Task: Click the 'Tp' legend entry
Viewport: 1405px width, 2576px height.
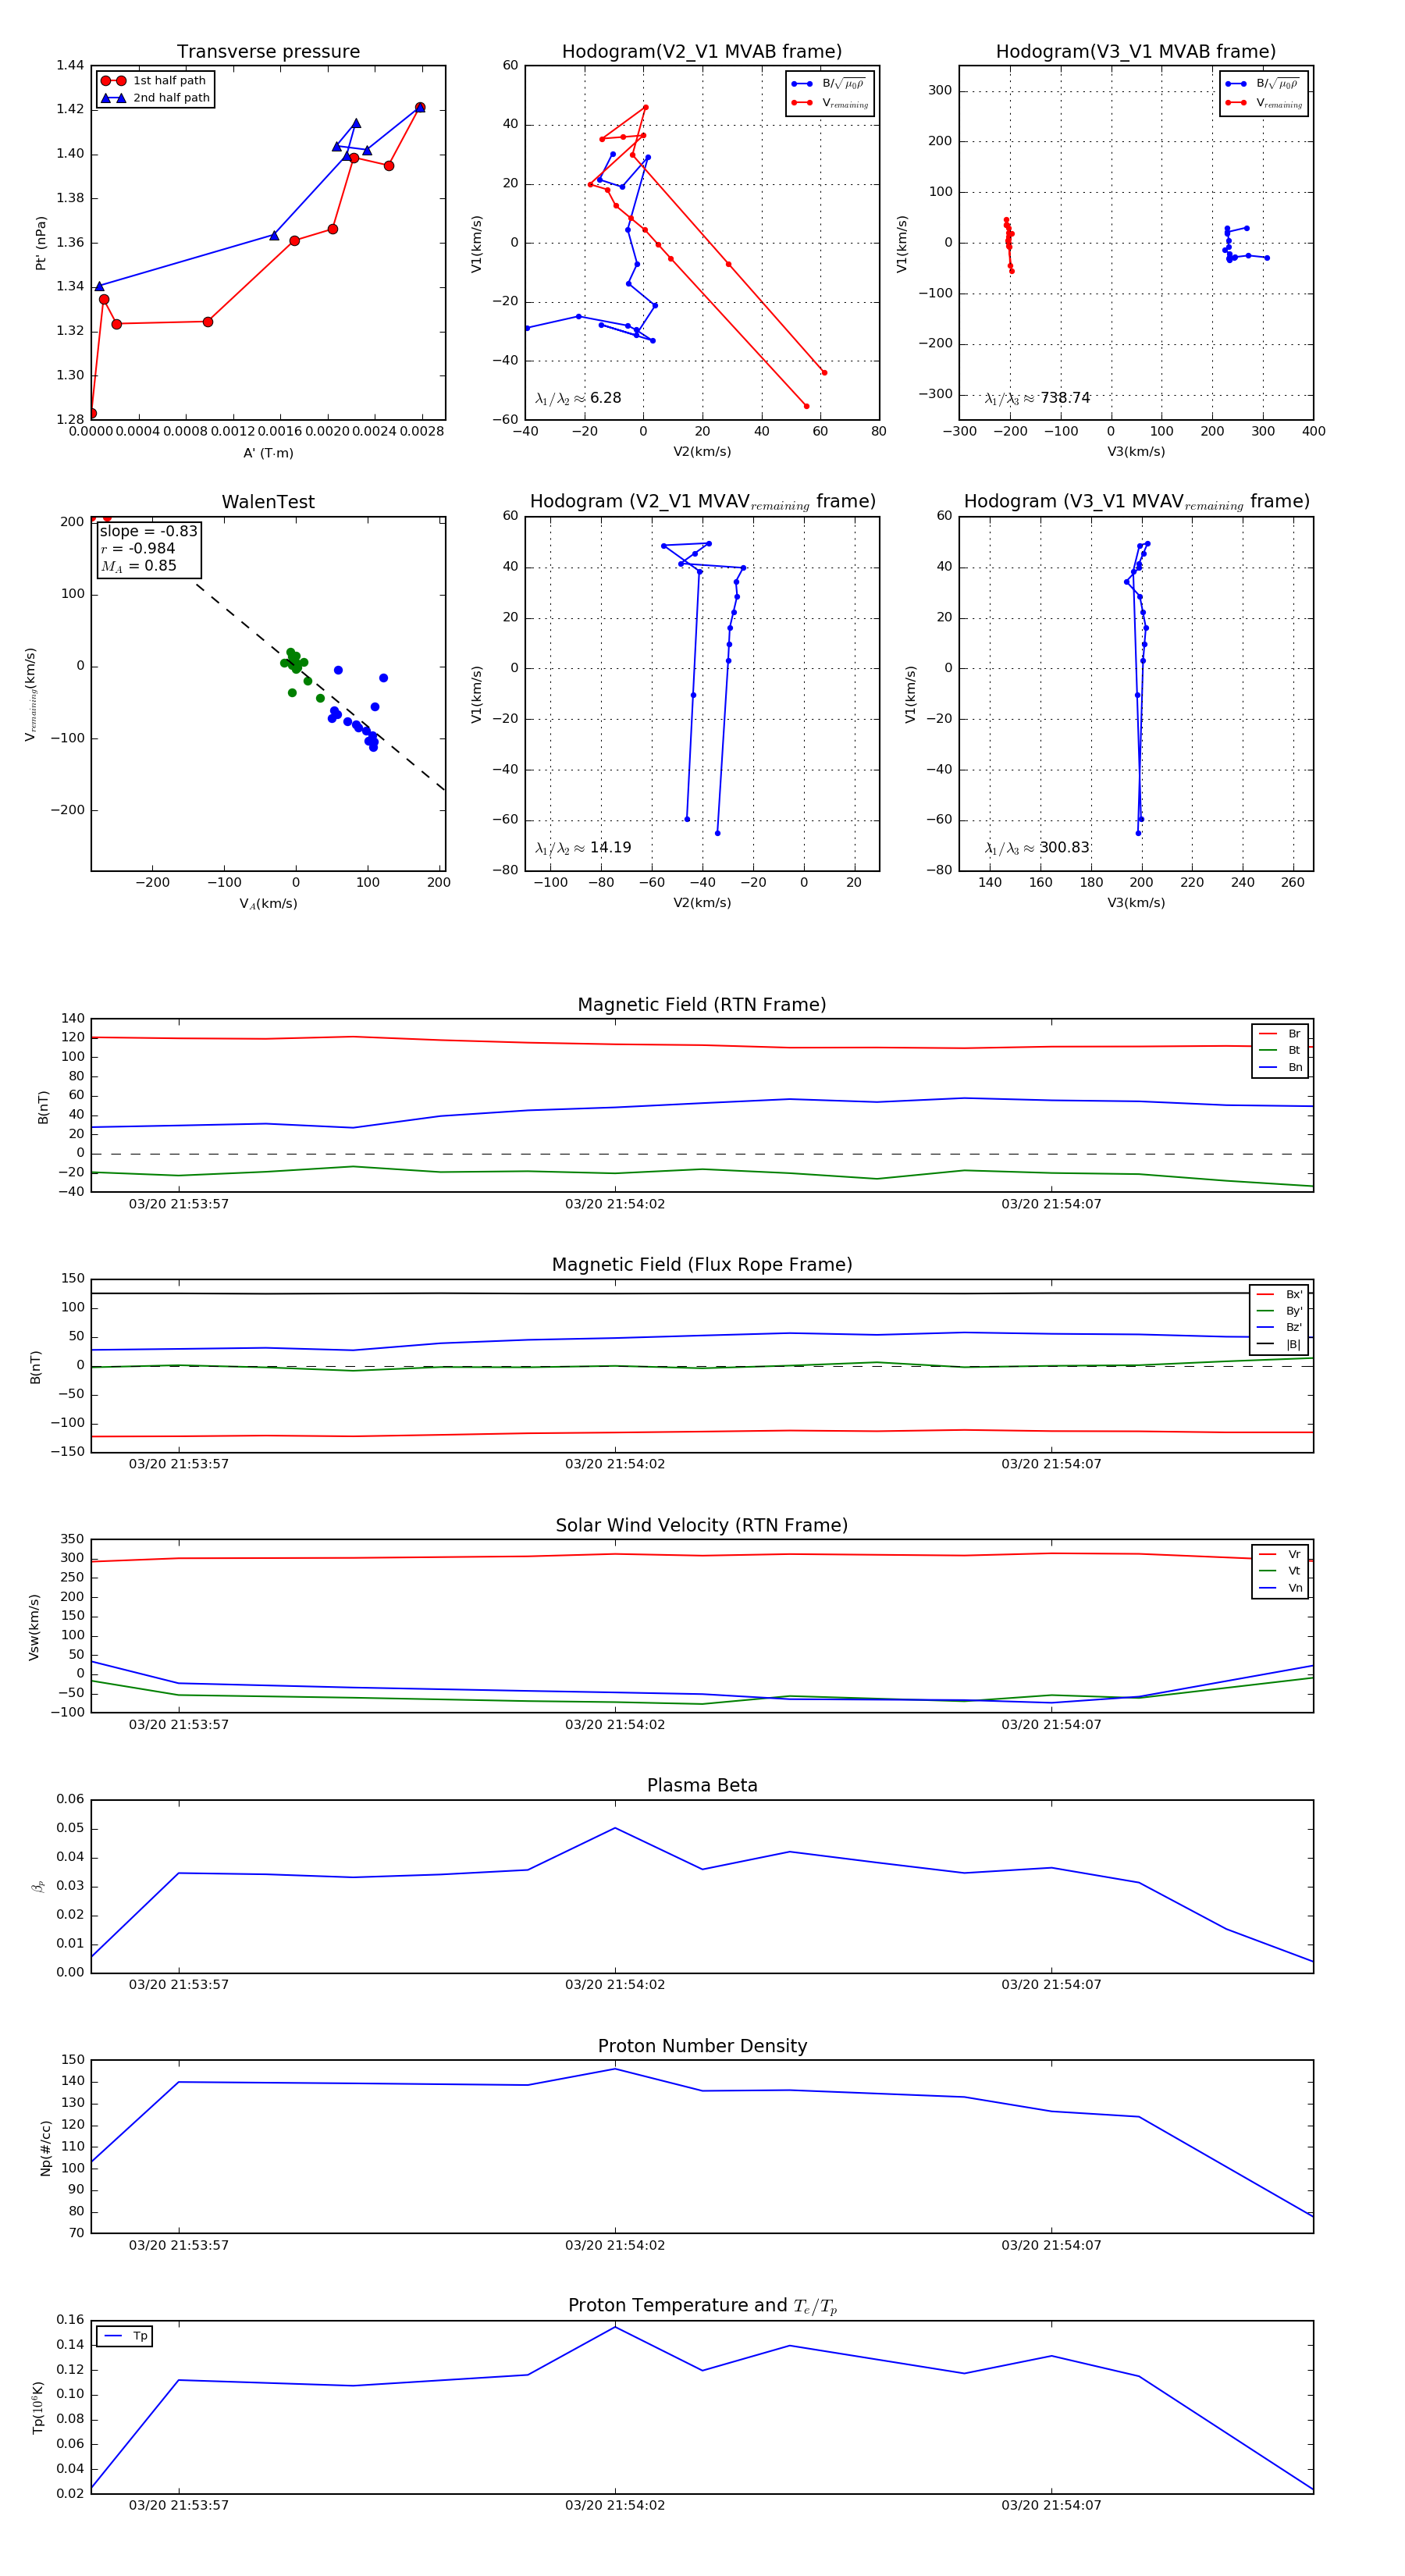Action: tap(125, 2336)
